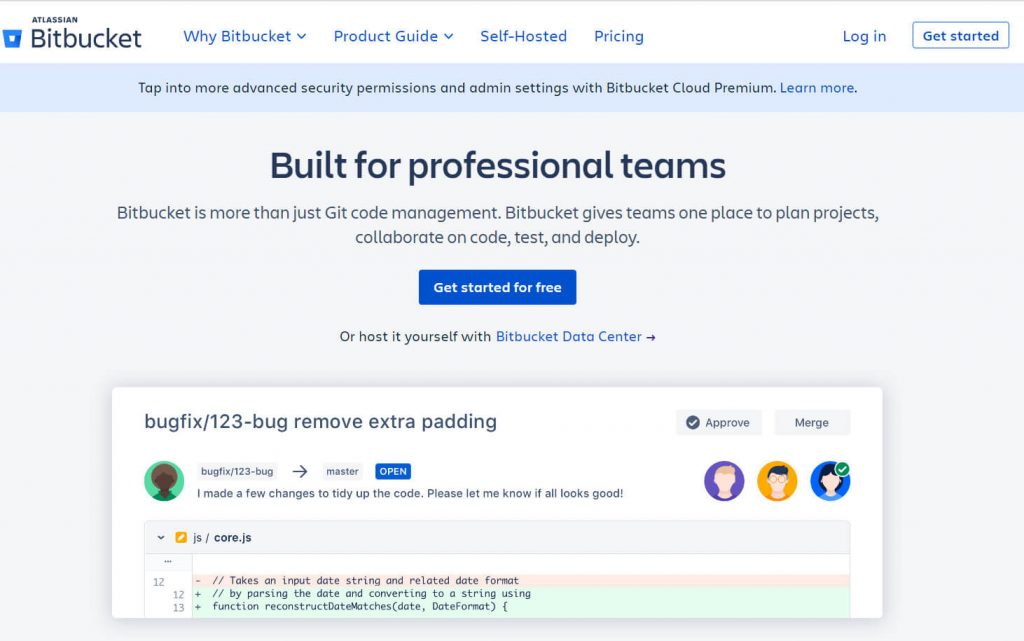Click Learn more in the Premium banner

(816, 88)
